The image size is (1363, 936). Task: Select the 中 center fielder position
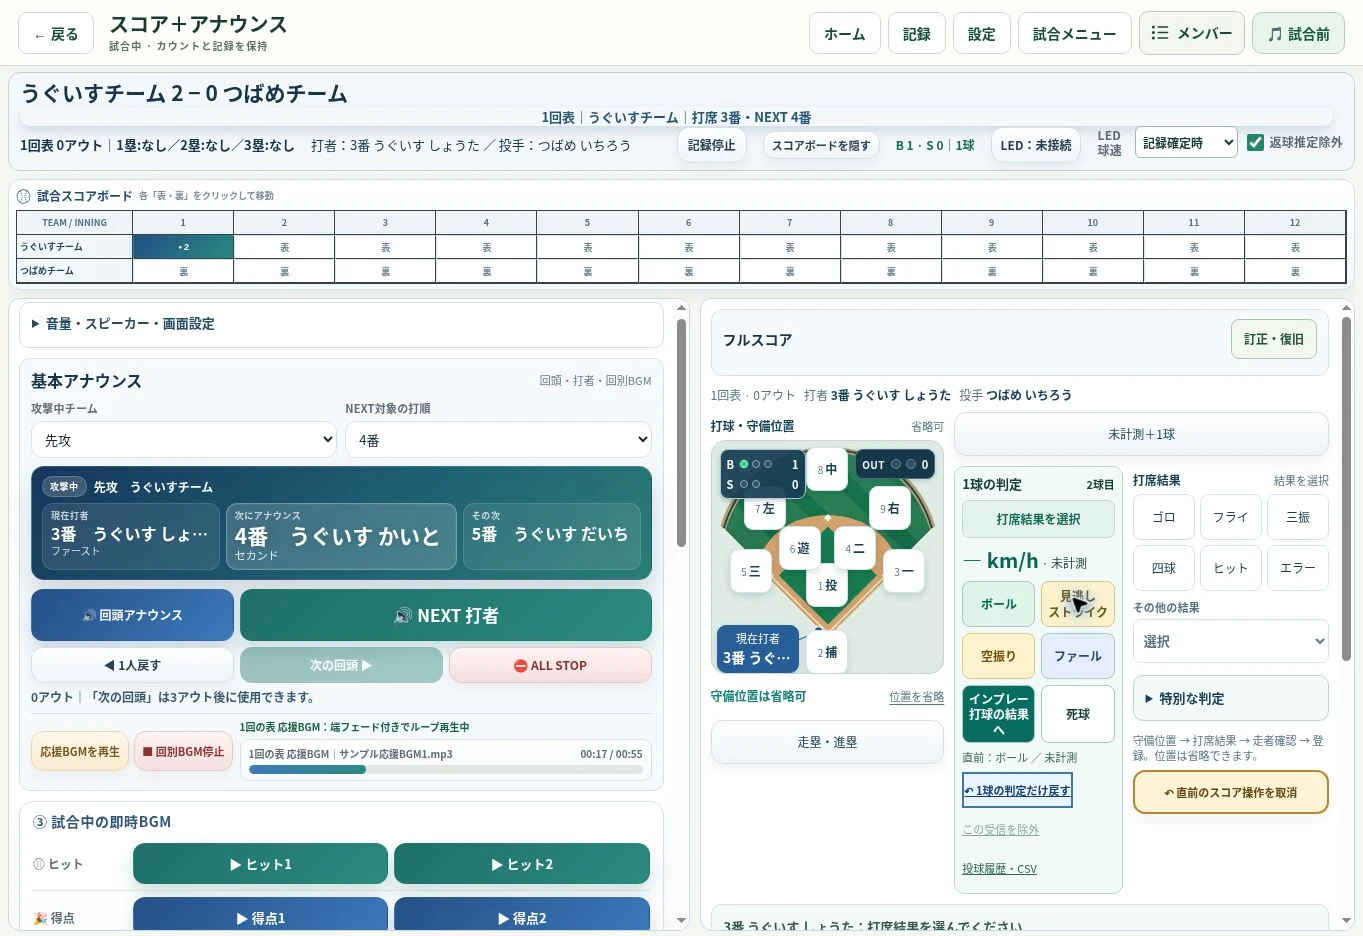pyautogui.click(x=827, y=469)
